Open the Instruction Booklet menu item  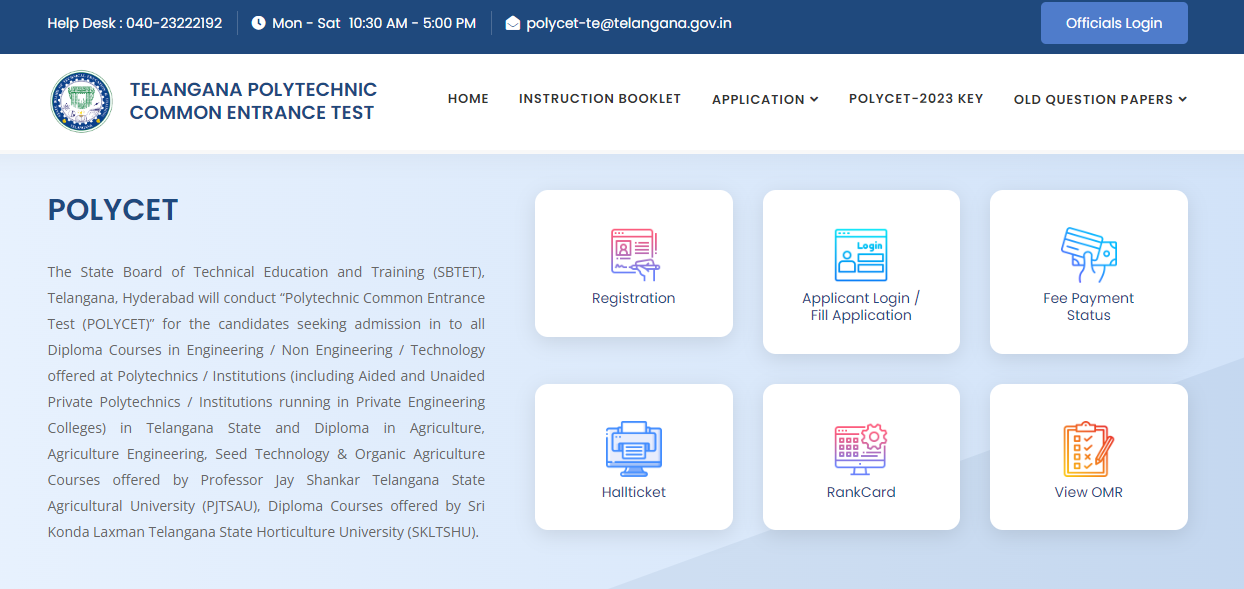point(600,98)
